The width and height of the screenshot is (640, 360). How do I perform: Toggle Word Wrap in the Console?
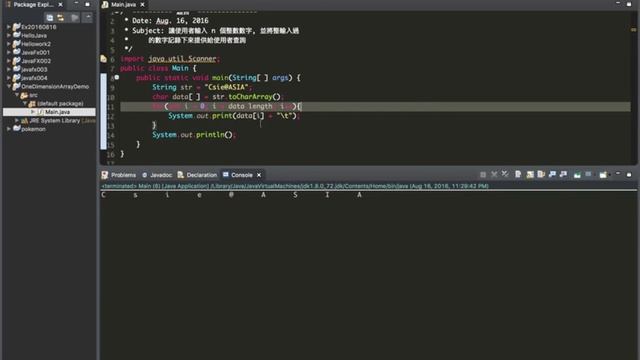click(x=541, y=175)
